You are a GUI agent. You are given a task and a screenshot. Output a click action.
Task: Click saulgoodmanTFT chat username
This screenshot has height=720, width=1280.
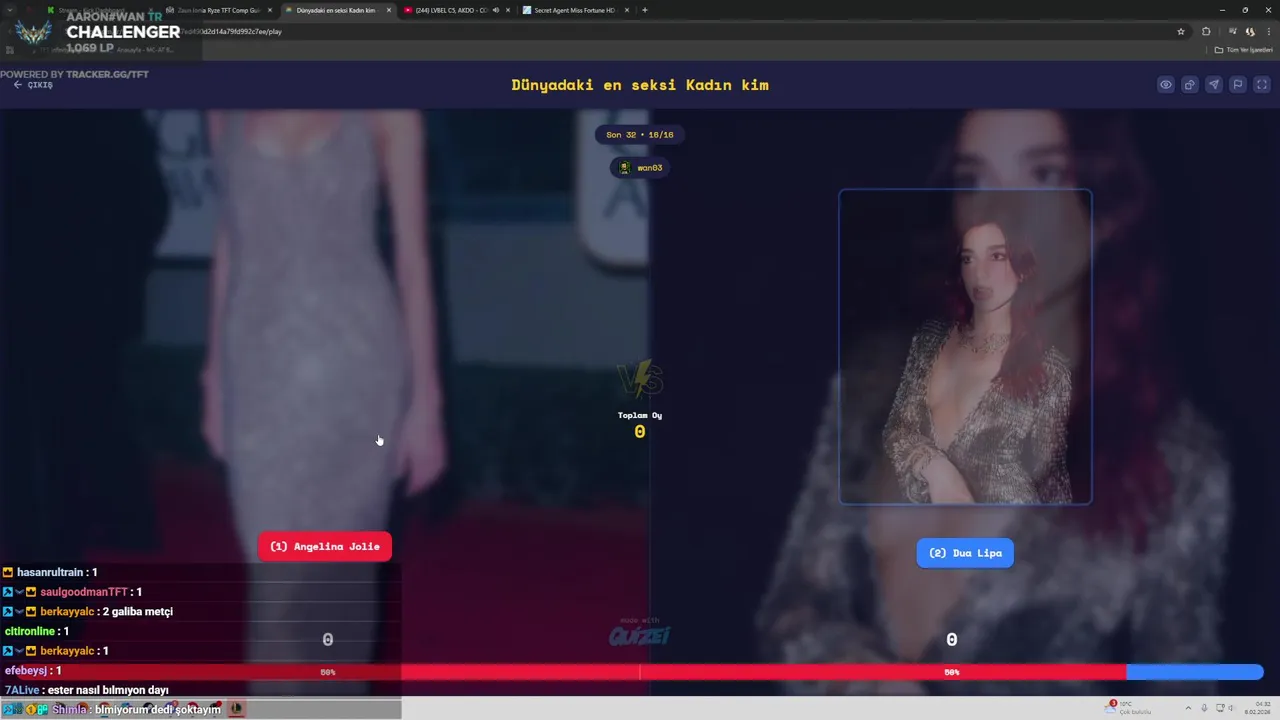[84, 592]
